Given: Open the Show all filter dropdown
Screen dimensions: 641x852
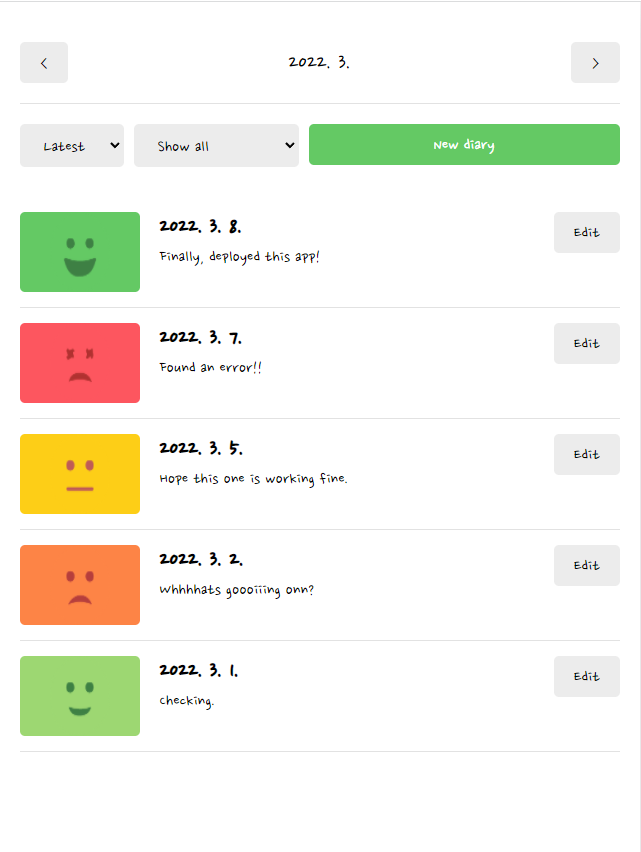Looking at the screenshot, I should pos(216,145).
